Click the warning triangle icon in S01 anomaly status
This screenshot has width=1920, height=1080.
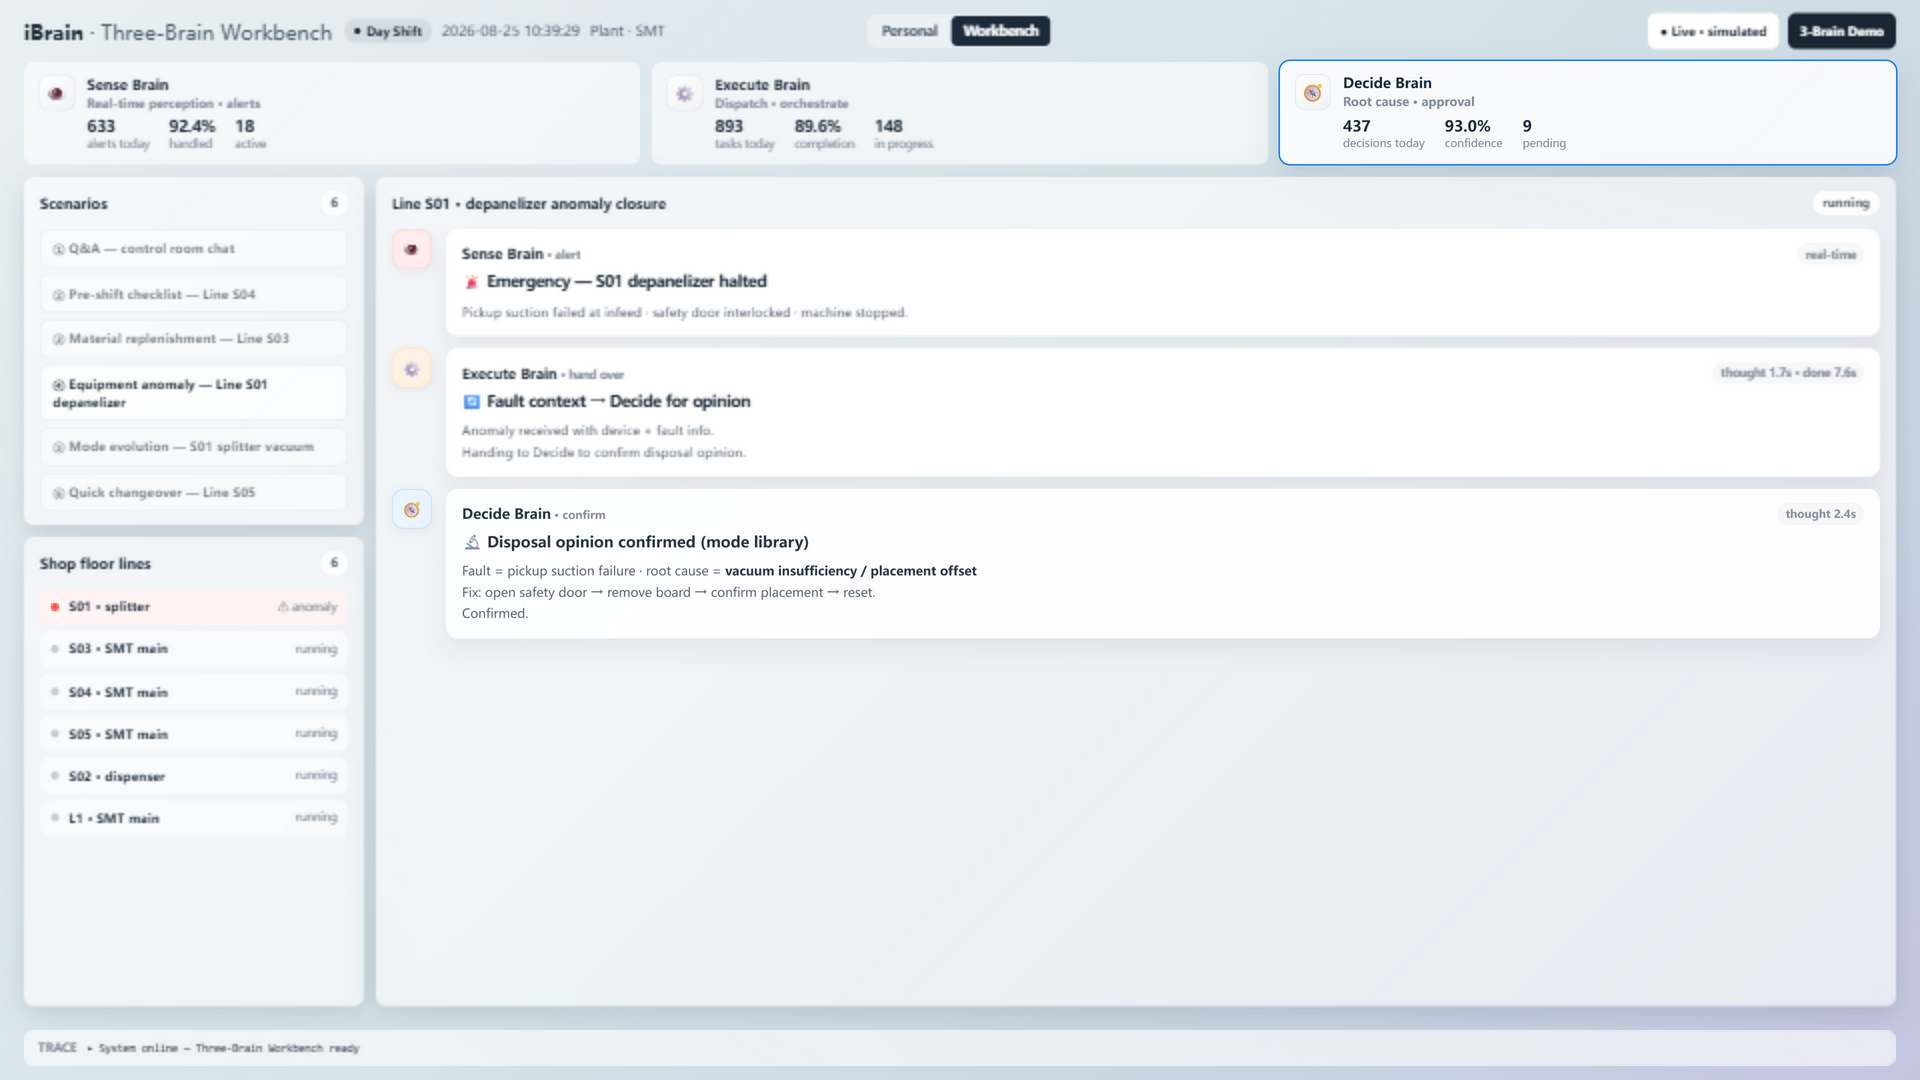point(283,607)
